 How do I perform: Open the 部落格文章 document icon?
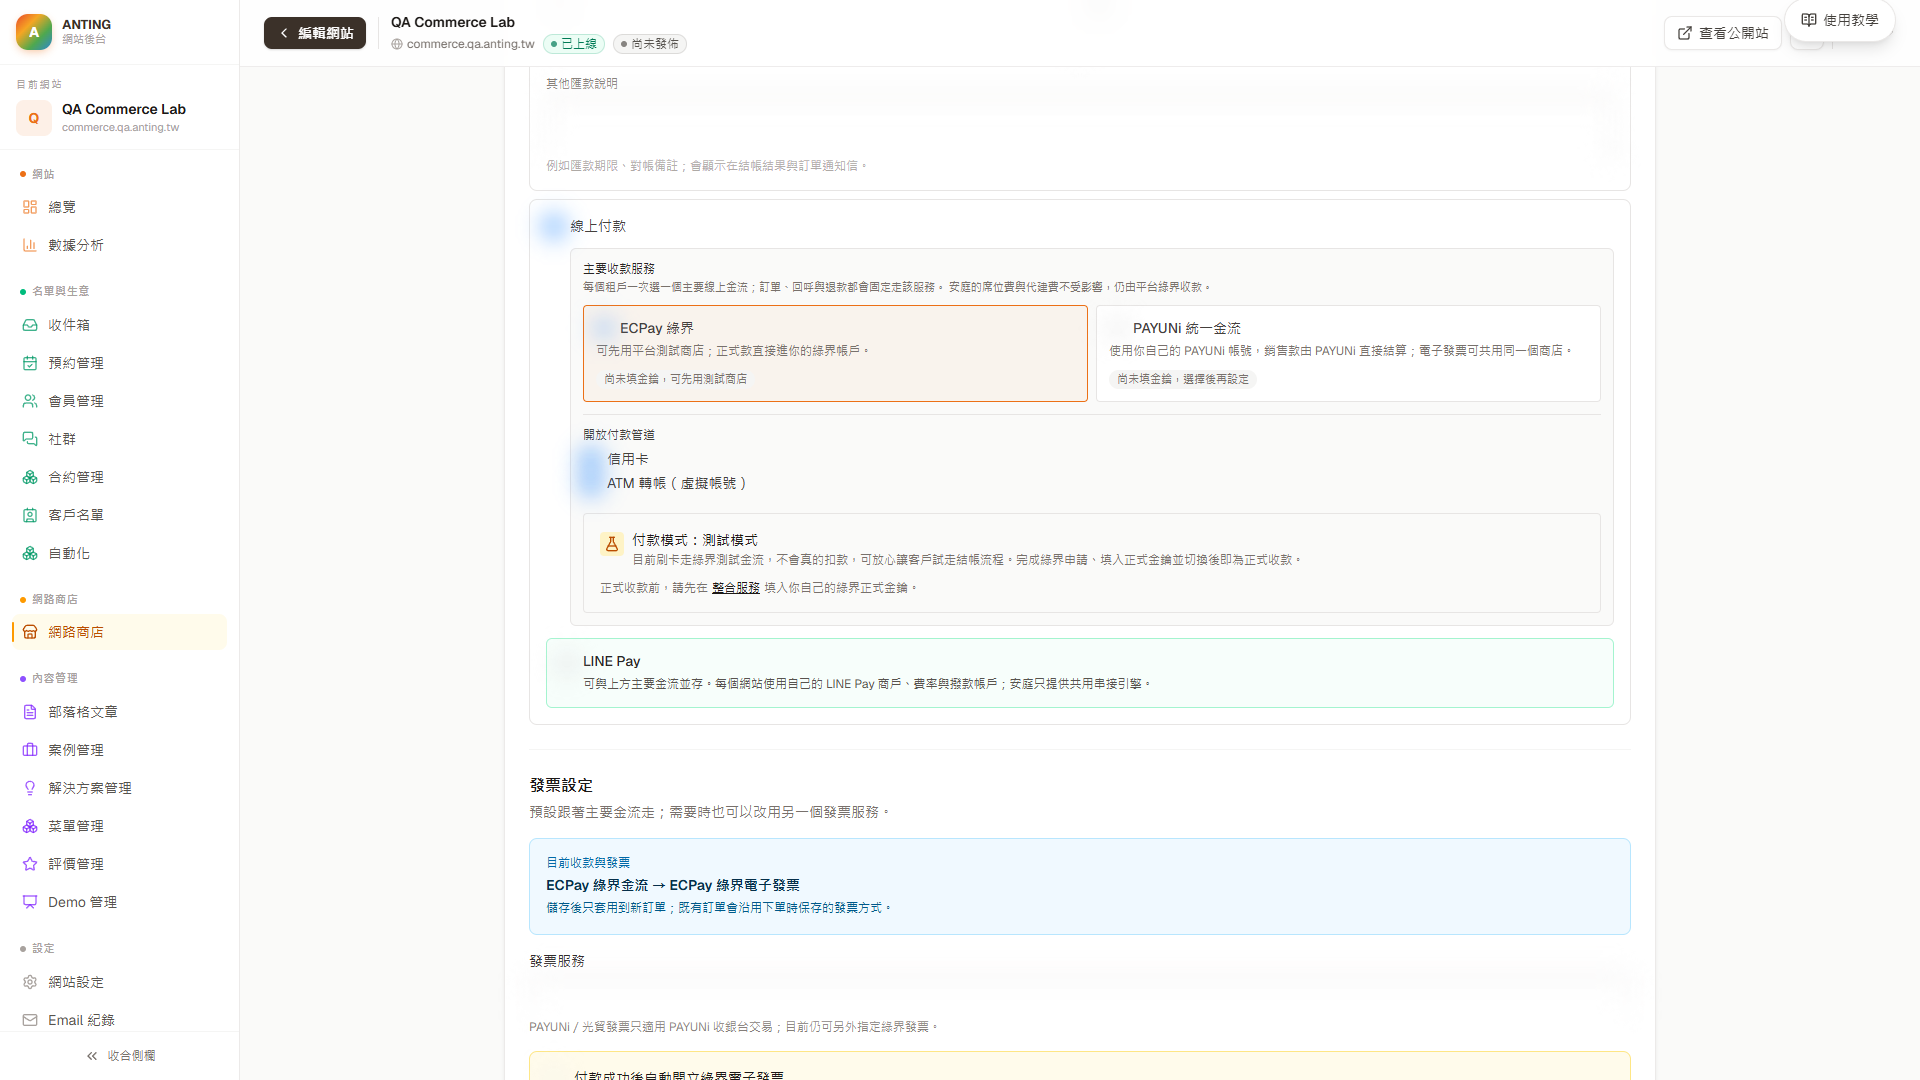click(30, 712)
